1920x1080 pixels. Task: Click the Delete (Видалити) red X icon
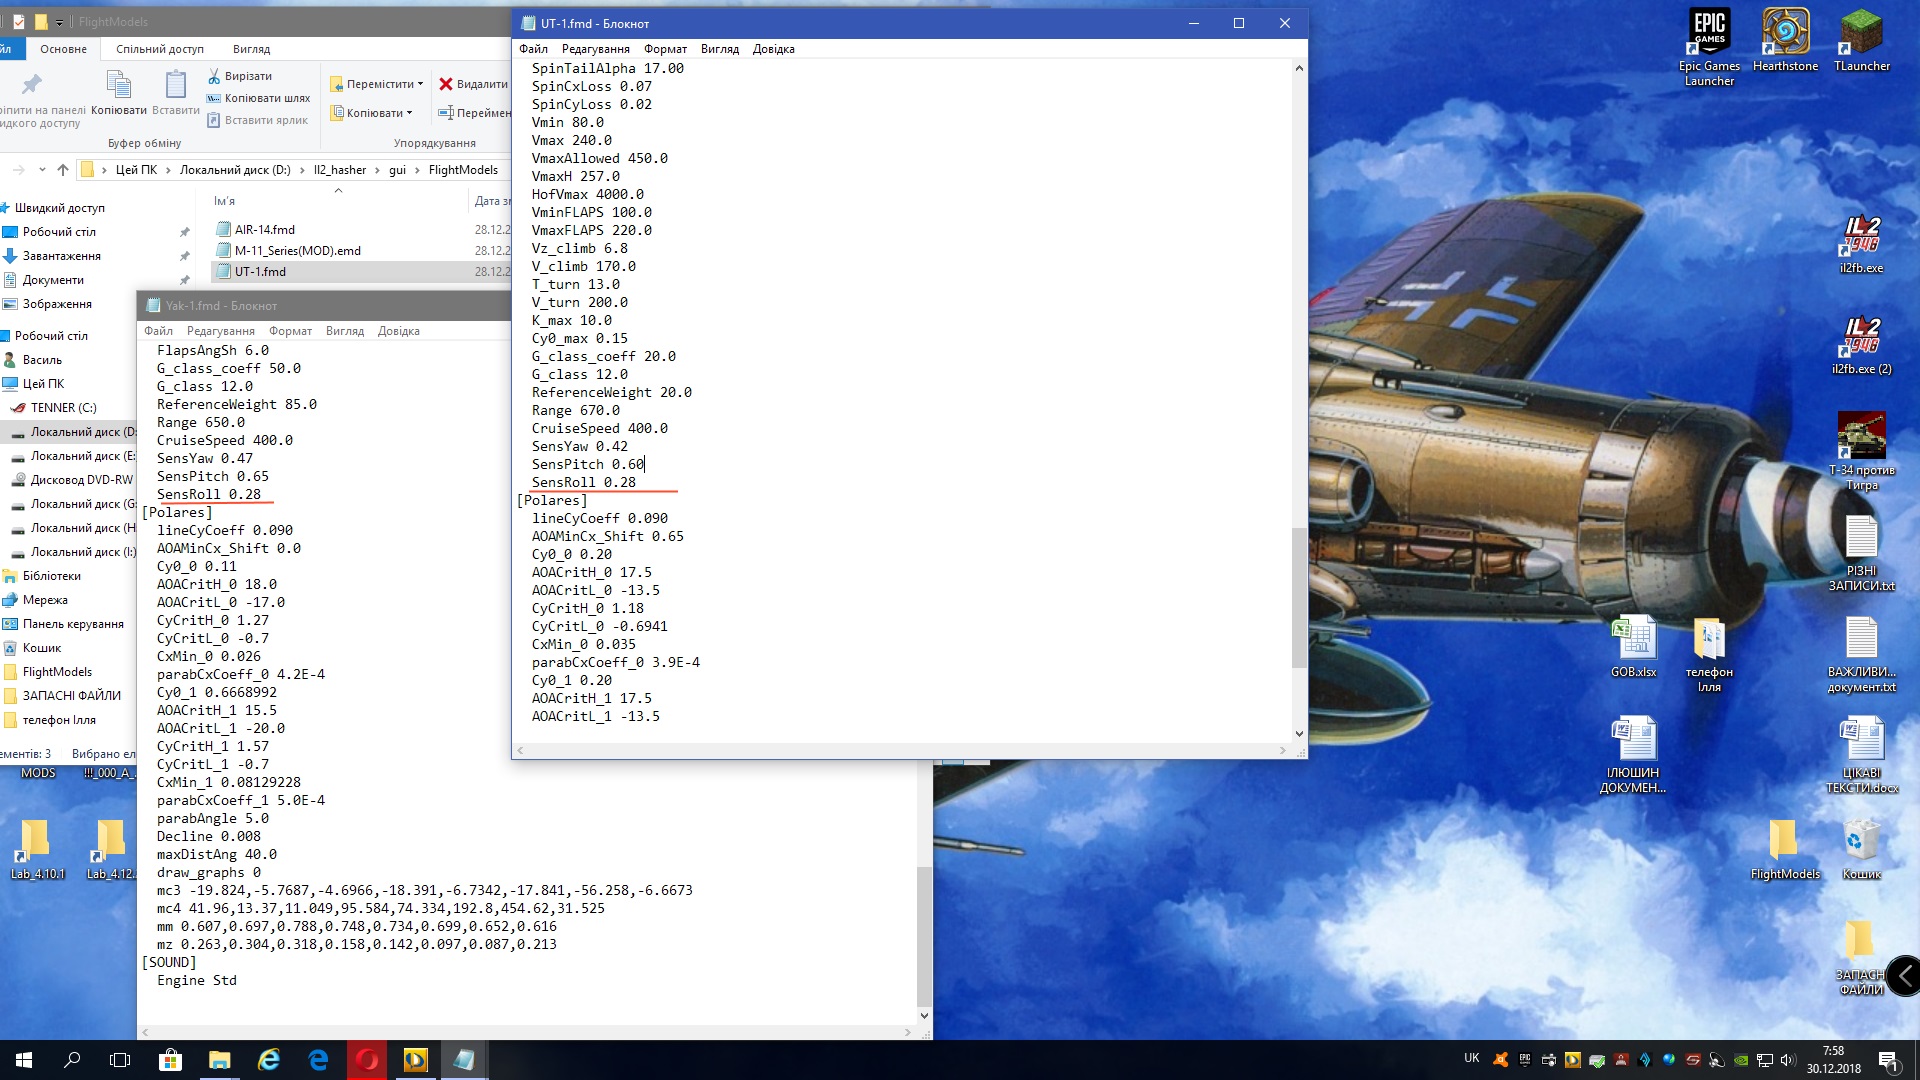tap(446, 84)
